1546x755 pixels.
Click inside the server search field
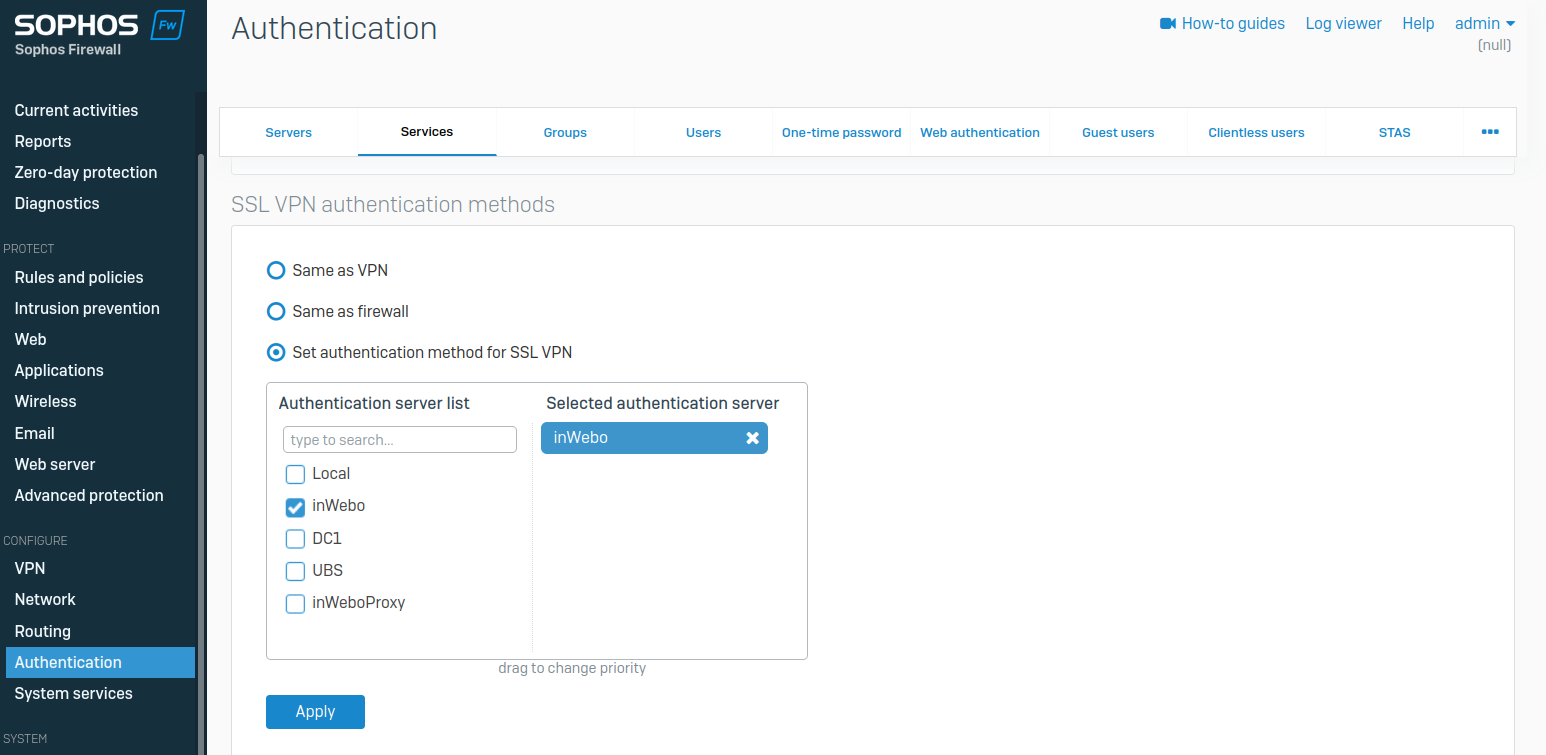pyautogui.click(x=399, y=439)
